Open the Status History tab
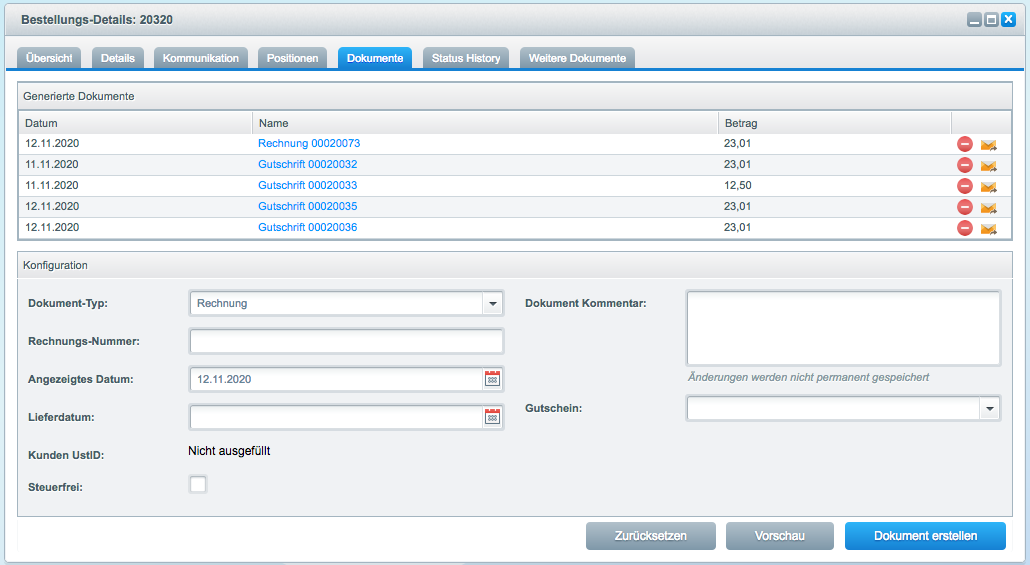 [x=466, y=58]
